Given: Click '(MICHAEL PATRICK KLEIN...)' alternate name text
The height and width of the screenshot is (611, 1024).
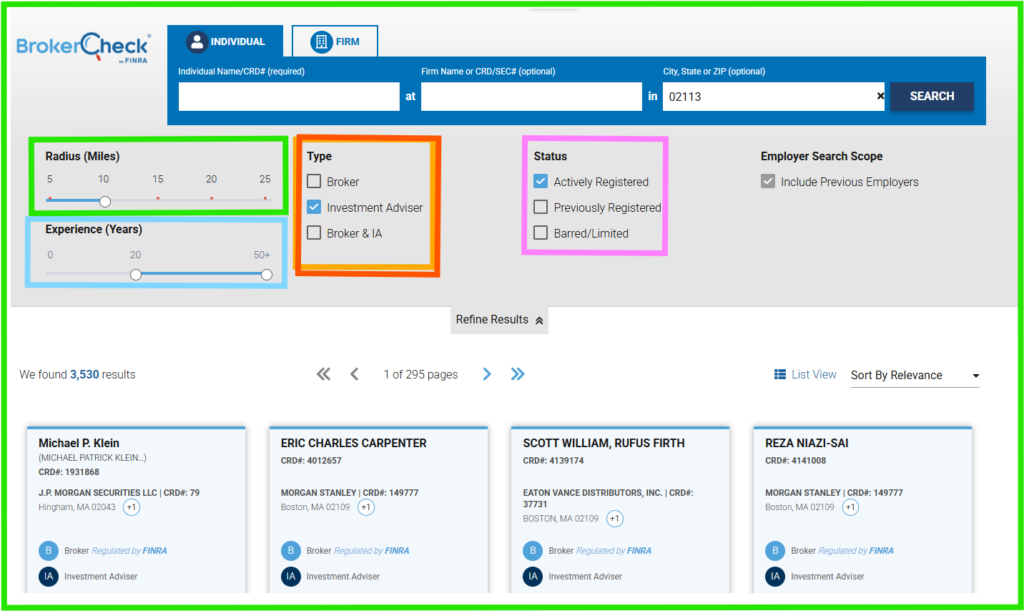Looking at the screenshot, I should pyautogui.click(x=92, y=458).
